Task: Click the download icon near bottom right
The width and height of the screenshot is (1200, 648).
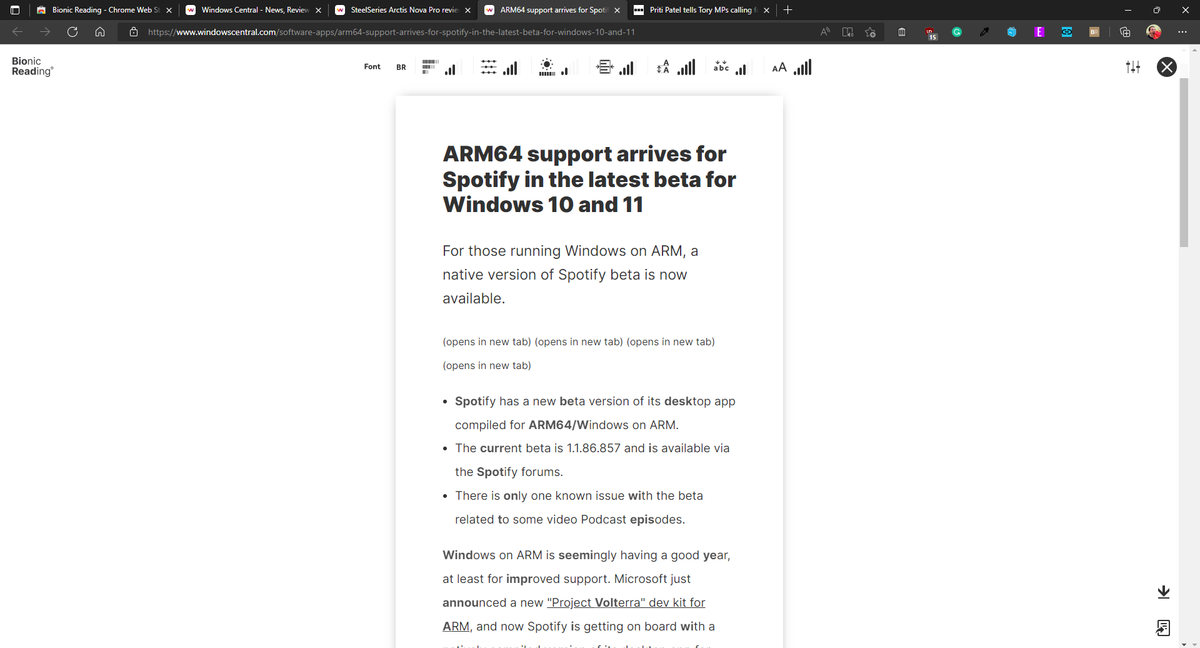Action: (x=1163, y=591)
